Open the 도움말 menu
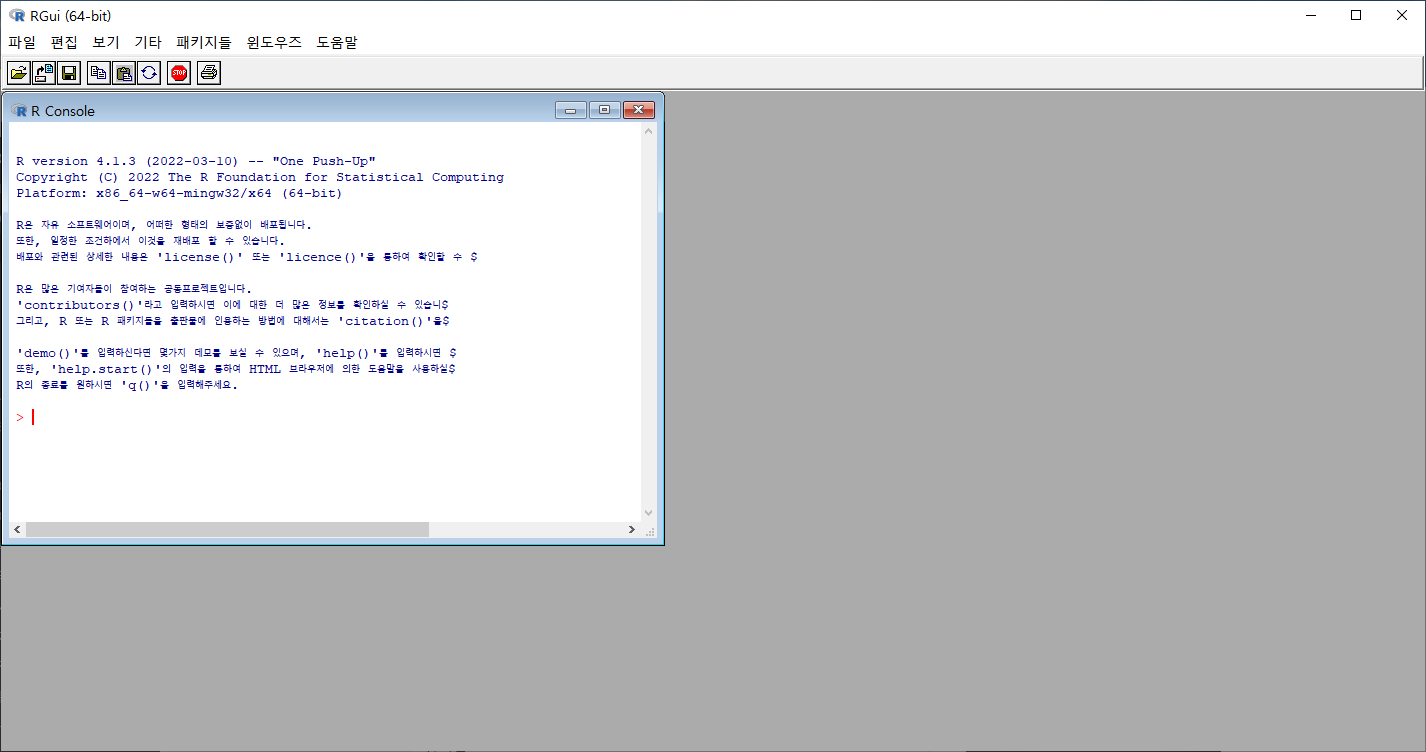 337,42
